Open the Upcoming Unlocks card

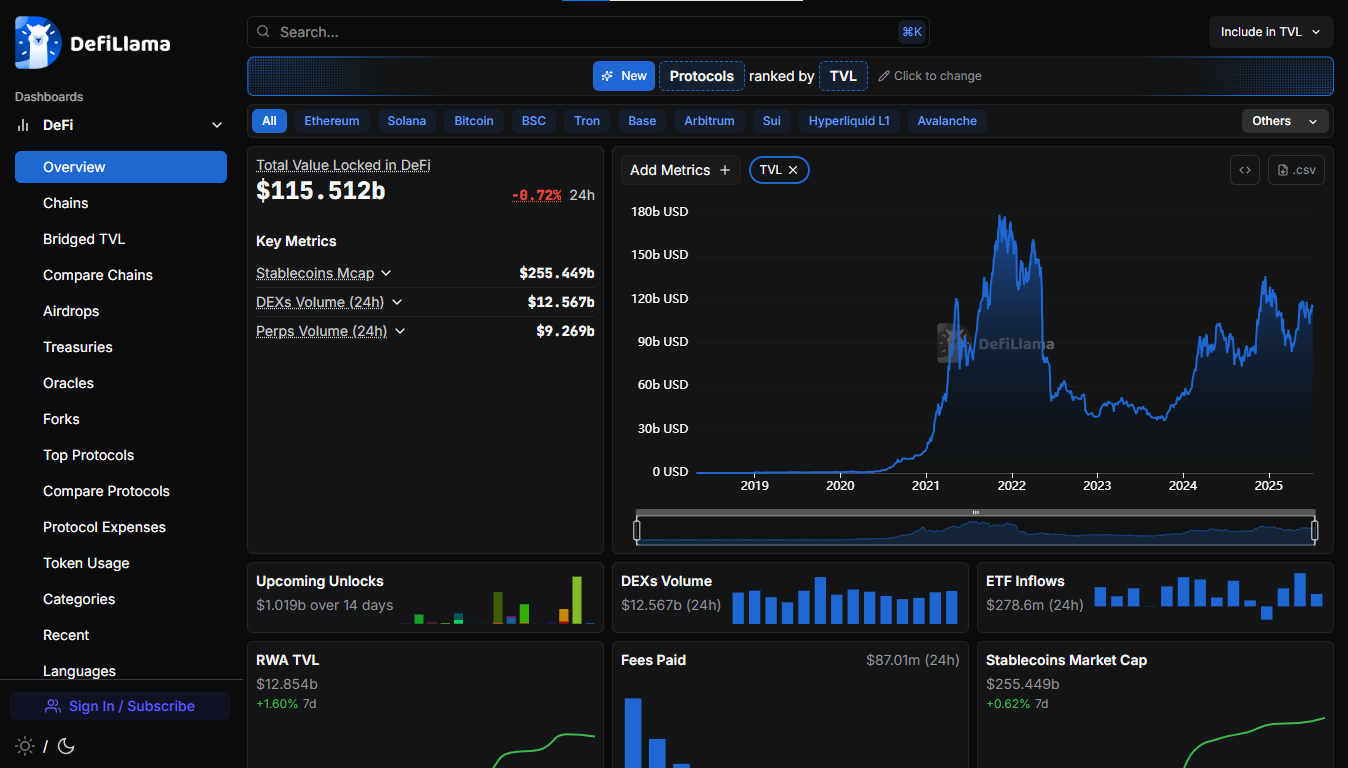426,597
